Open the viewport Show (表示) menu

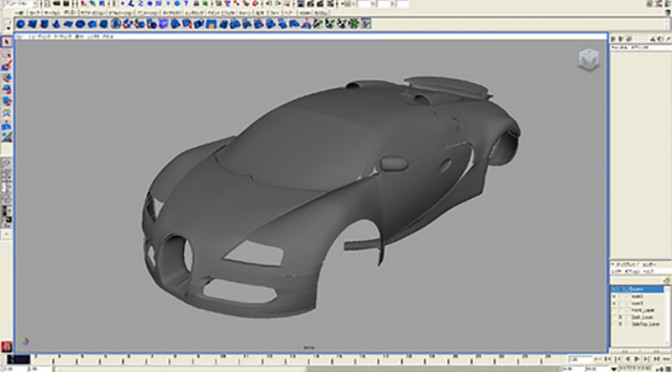click(79, 37)
